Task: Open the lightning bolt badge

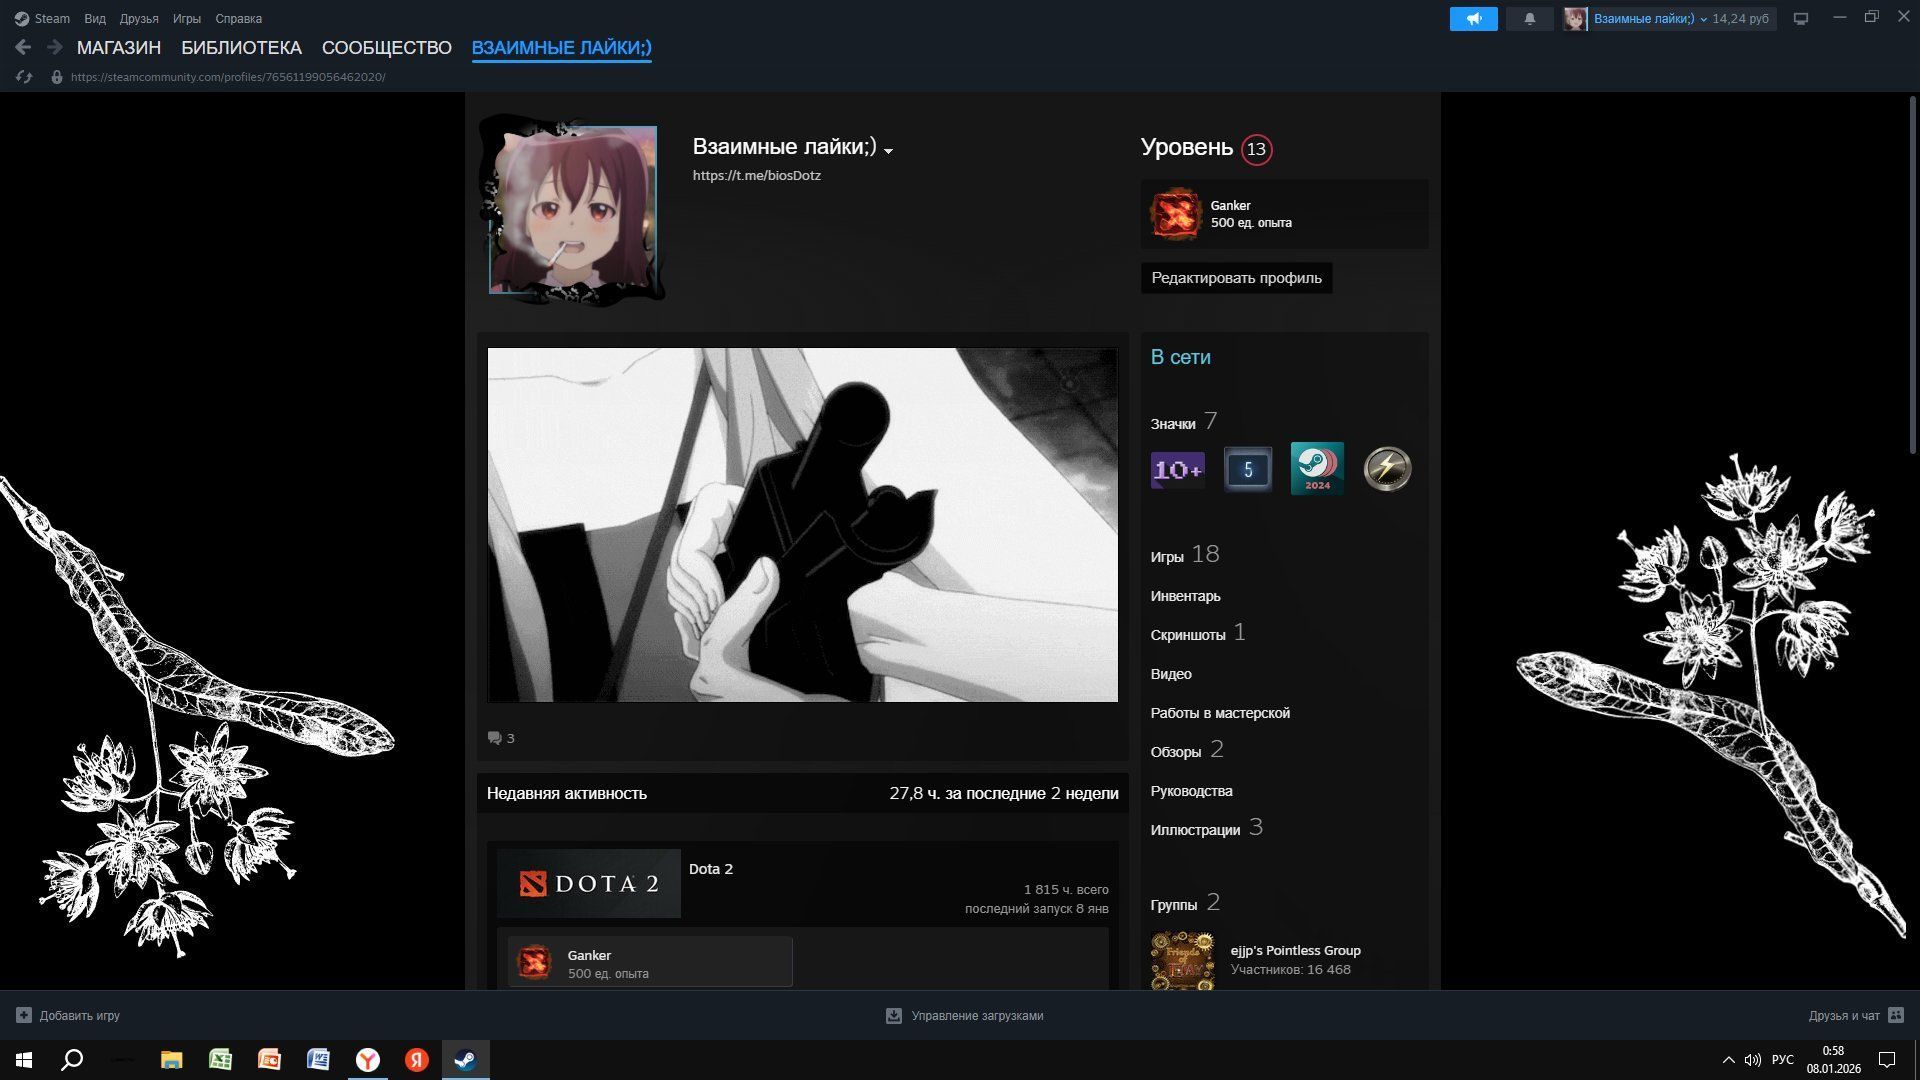Action: point(1387,468)
